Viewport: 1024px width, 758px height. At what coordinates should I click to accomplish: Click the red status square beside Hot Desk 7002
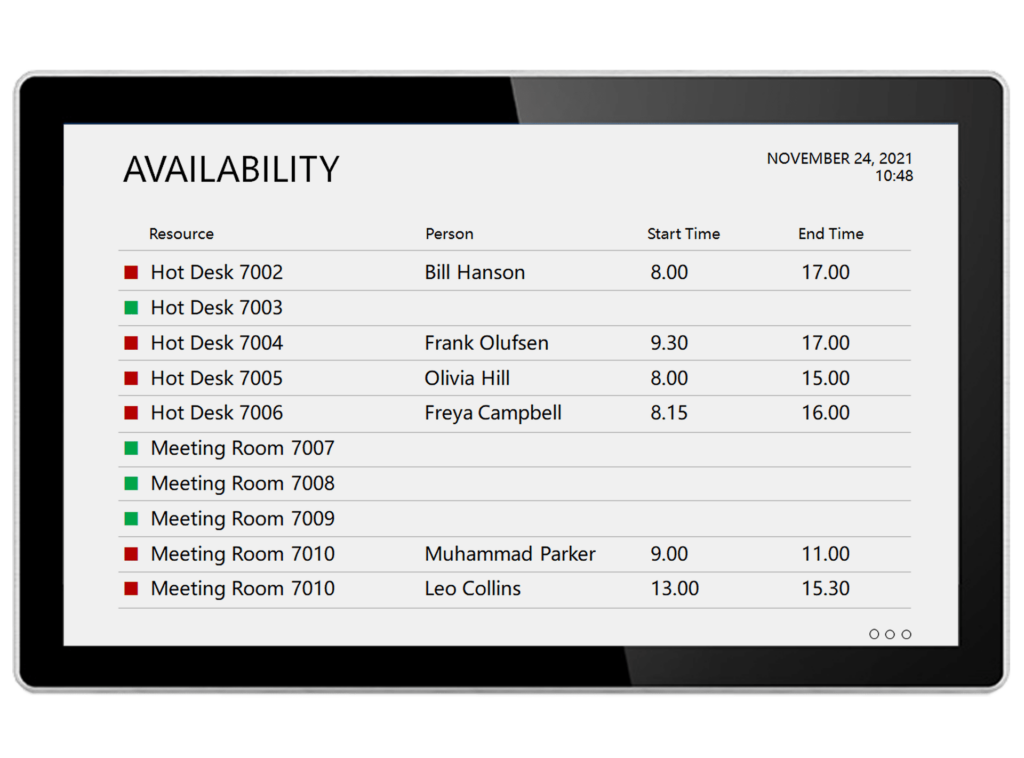(131, 272)
